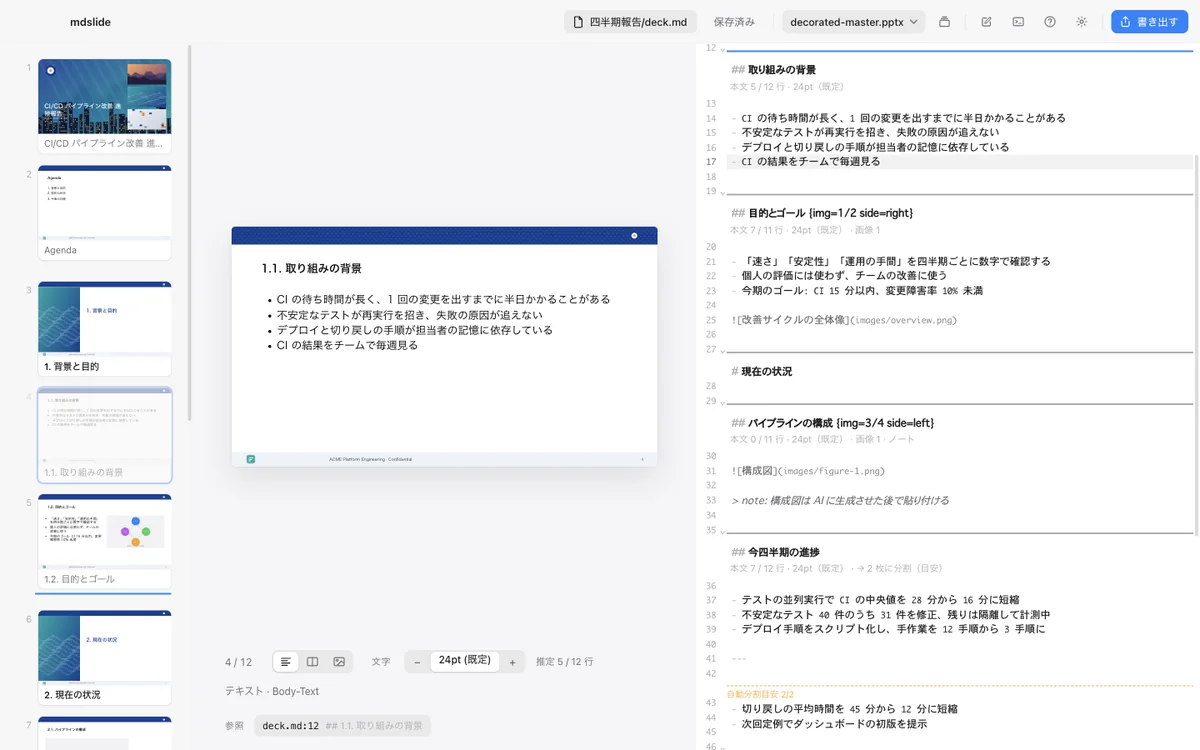Click the editor line 「速さ」「安定性」「運用の手間」
The height and width of the screenshot is (750, 1200).
click(960, 262)
